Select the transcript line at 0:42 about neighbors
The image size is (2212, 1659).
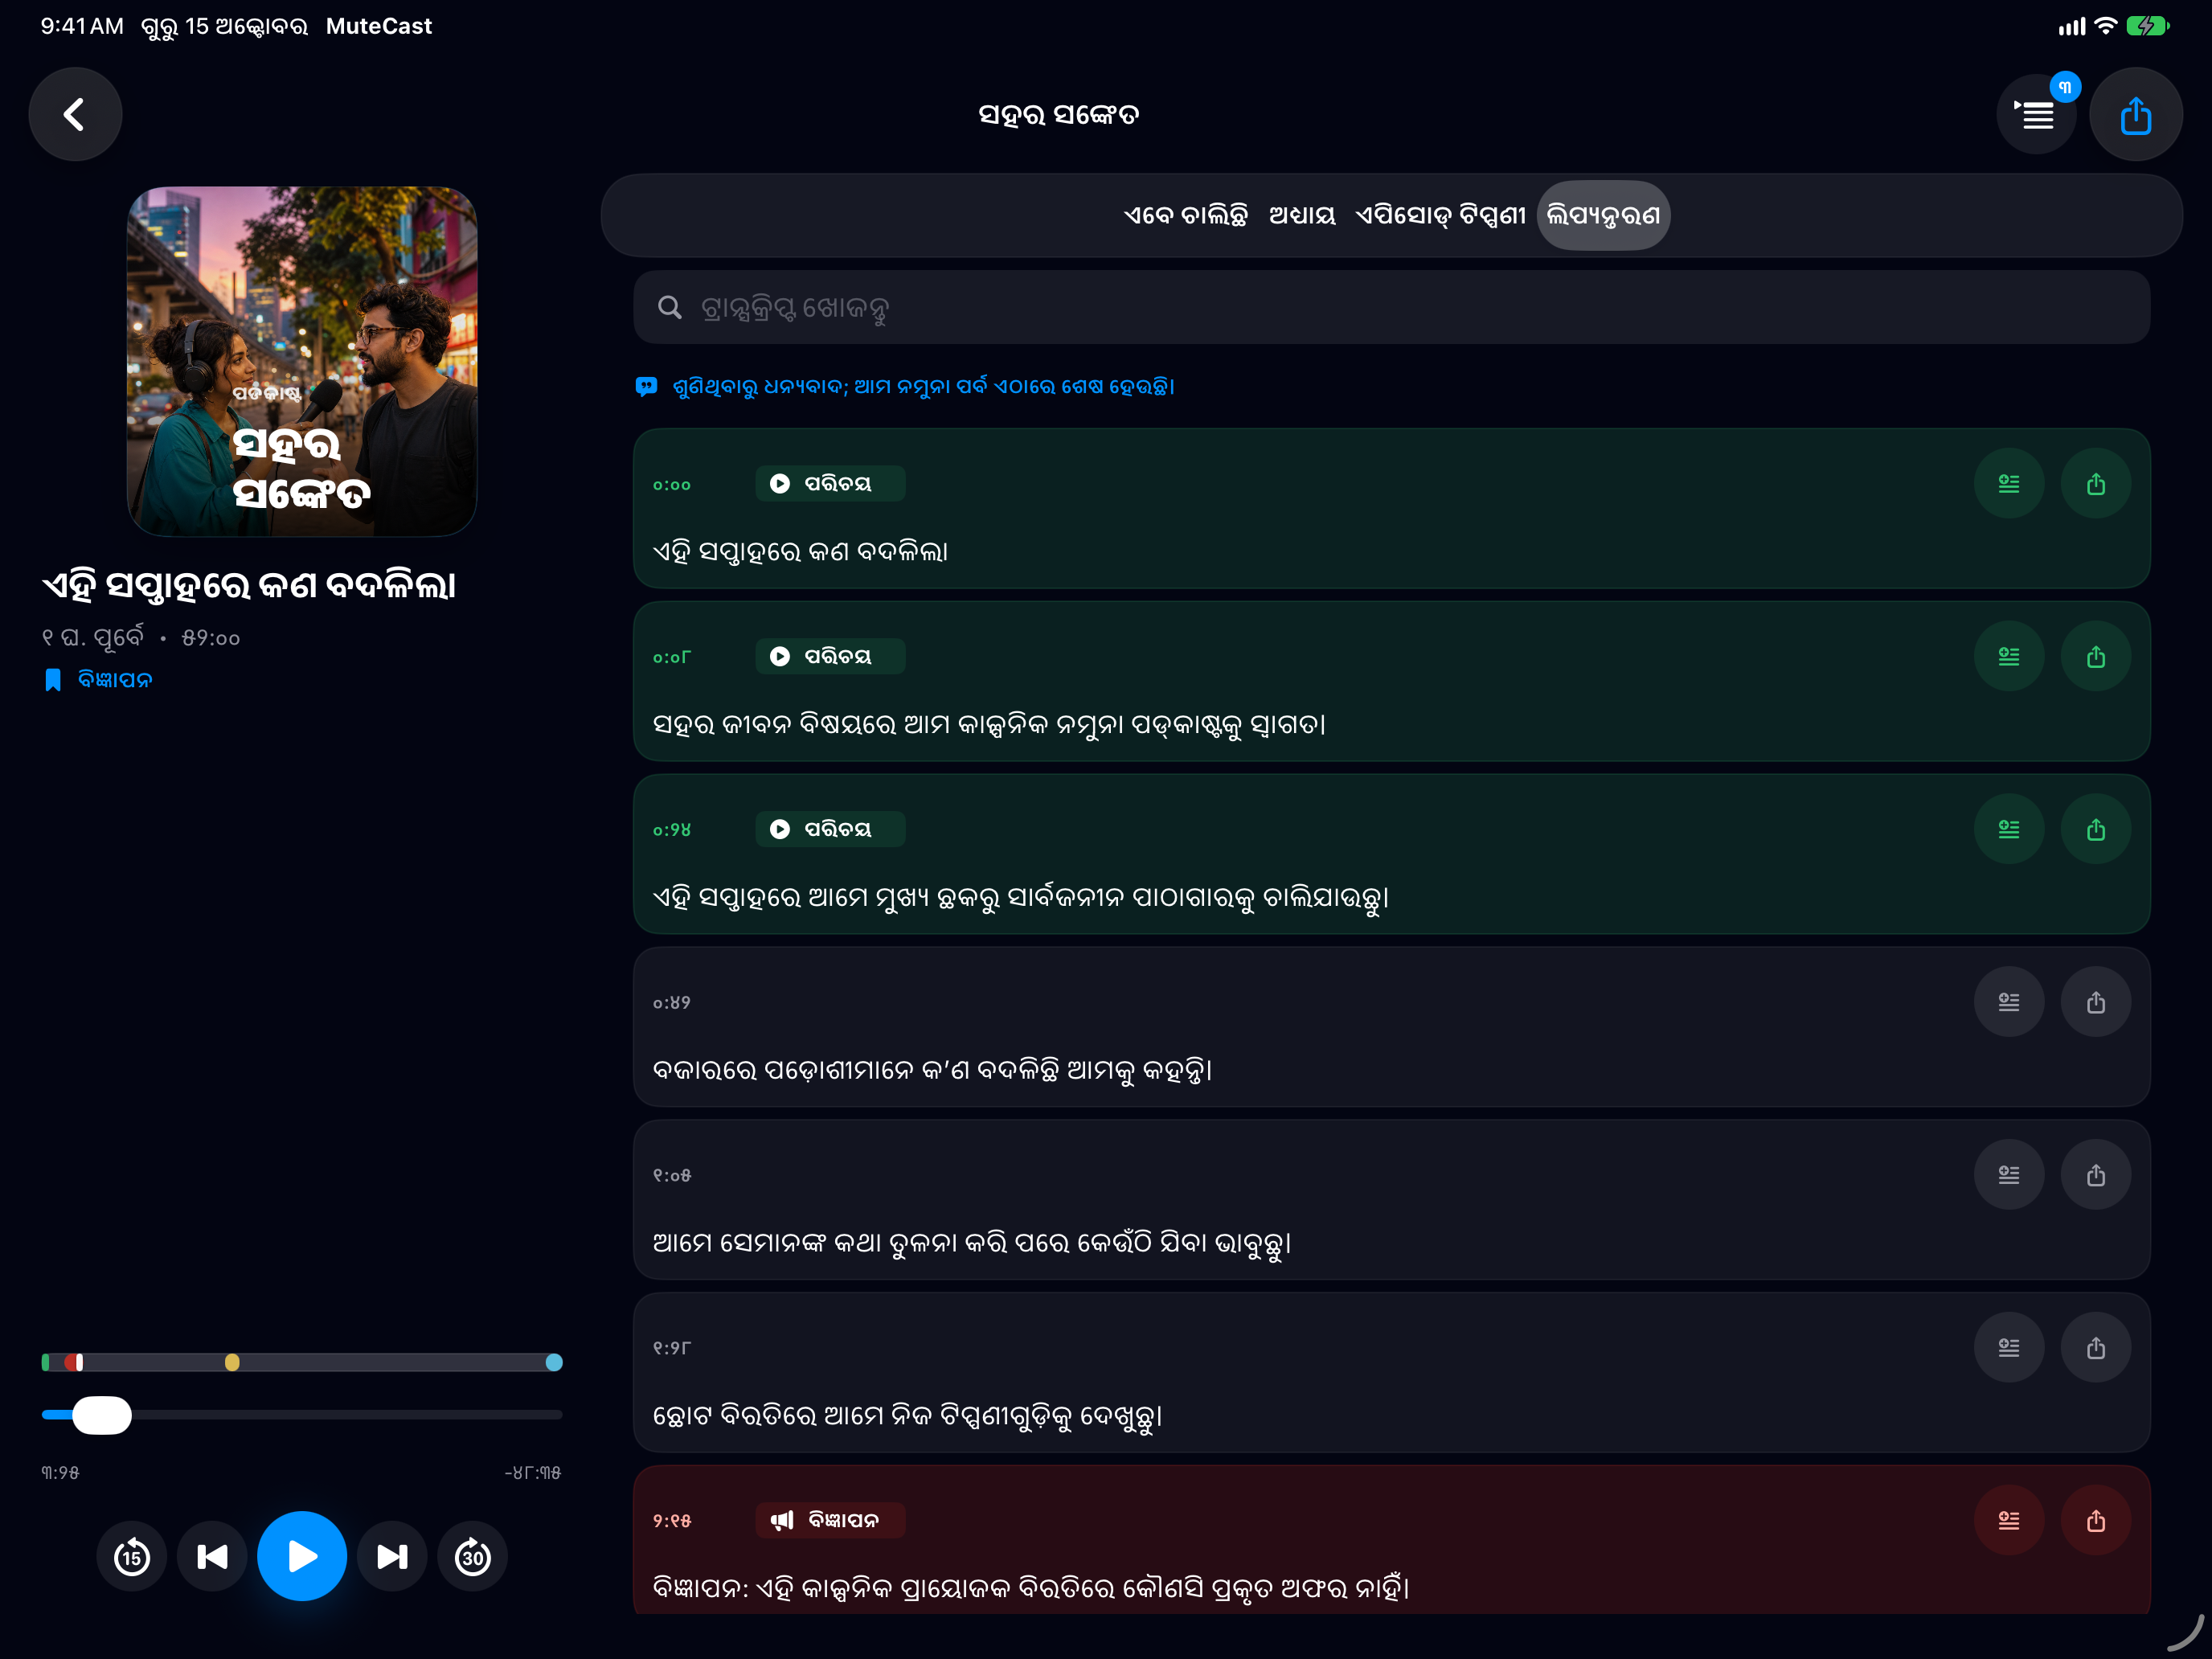pos(1391,1027)
